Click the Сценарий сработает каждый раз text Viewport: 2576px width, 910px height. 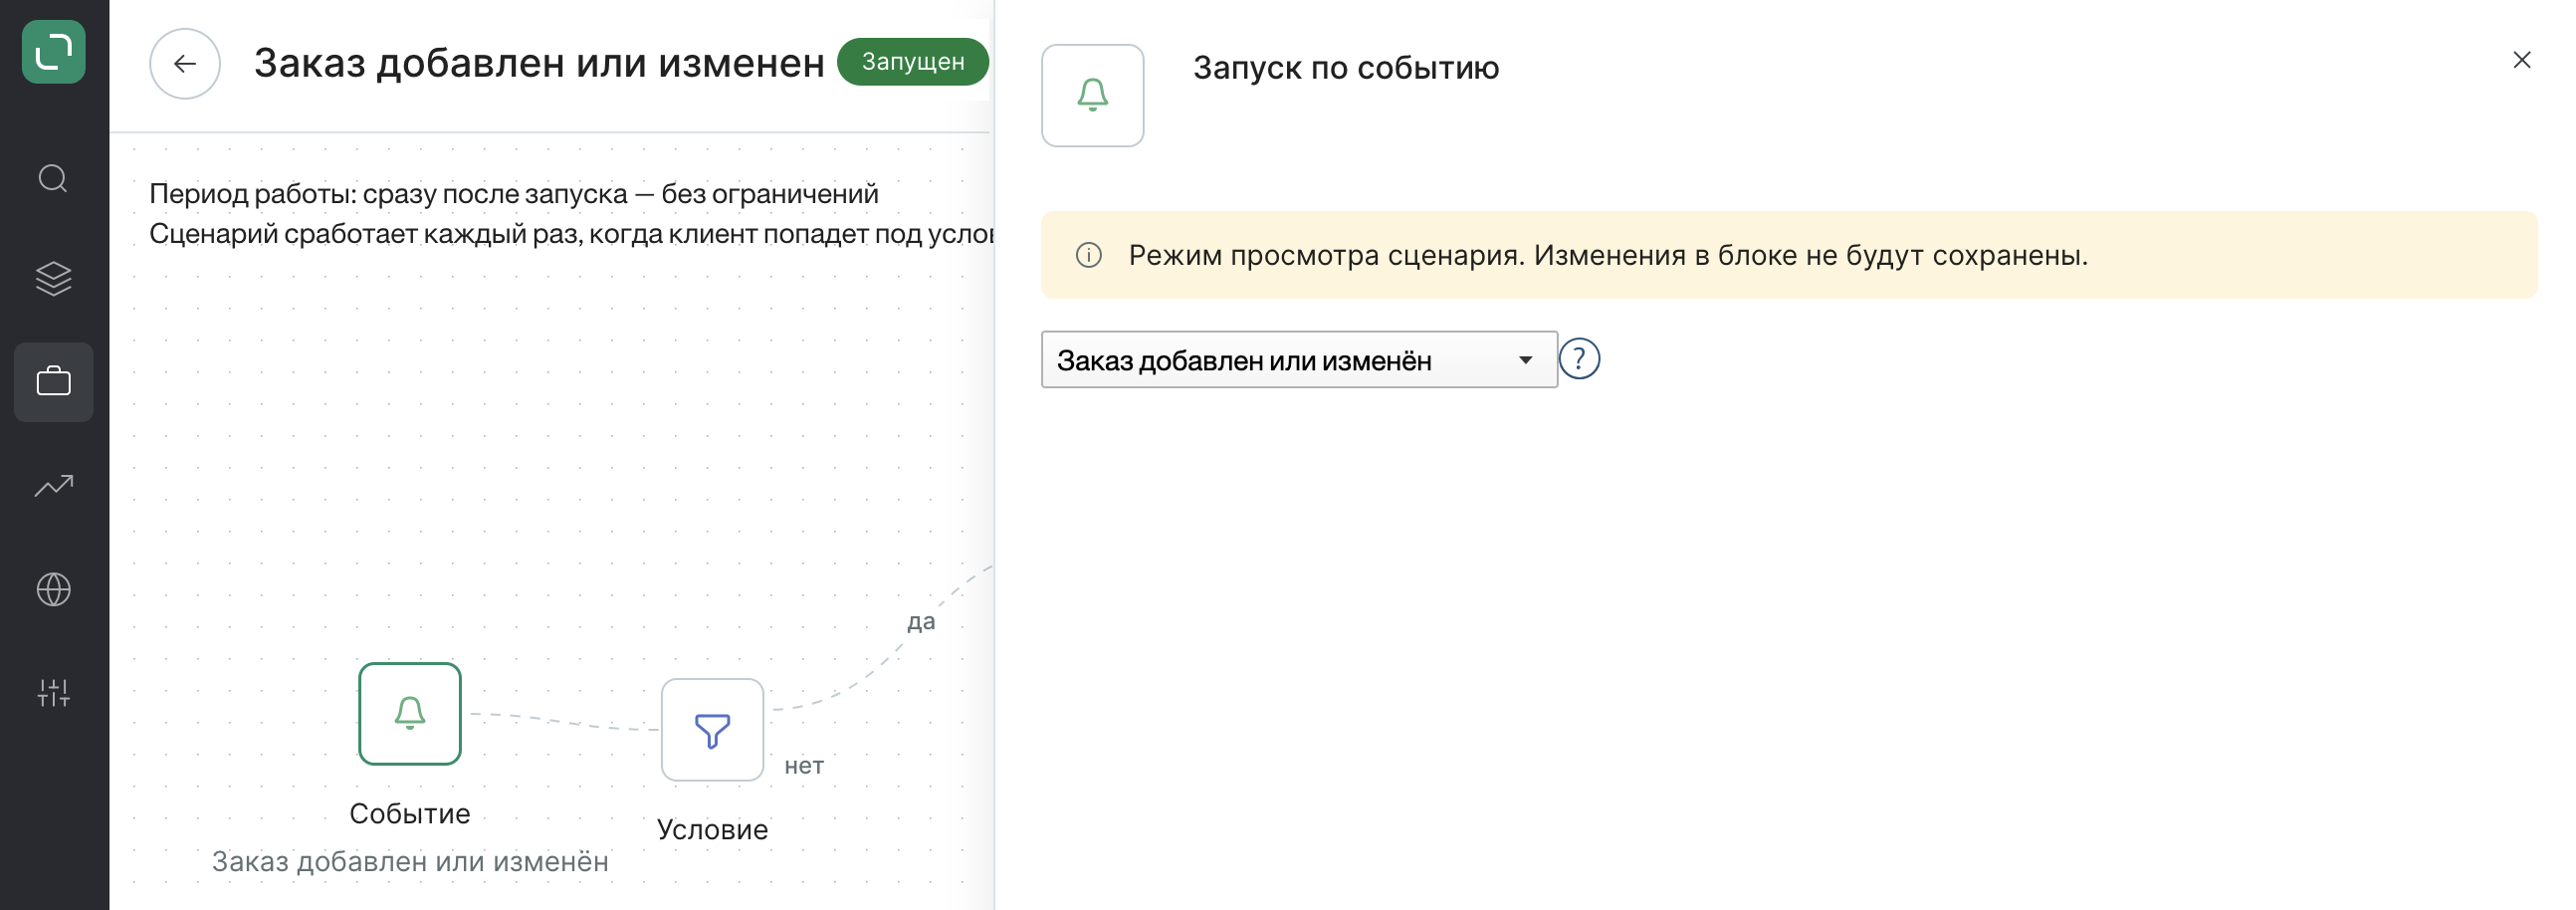point(571,234)
